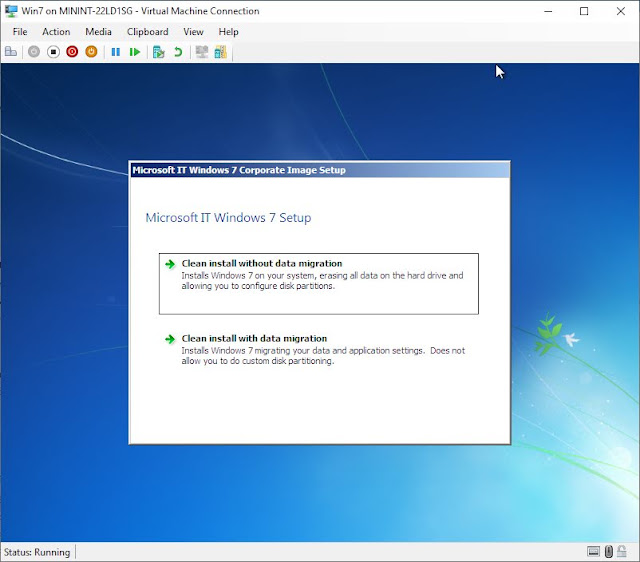
Task: Click green arrow beside install without migration
Action: 170,264
